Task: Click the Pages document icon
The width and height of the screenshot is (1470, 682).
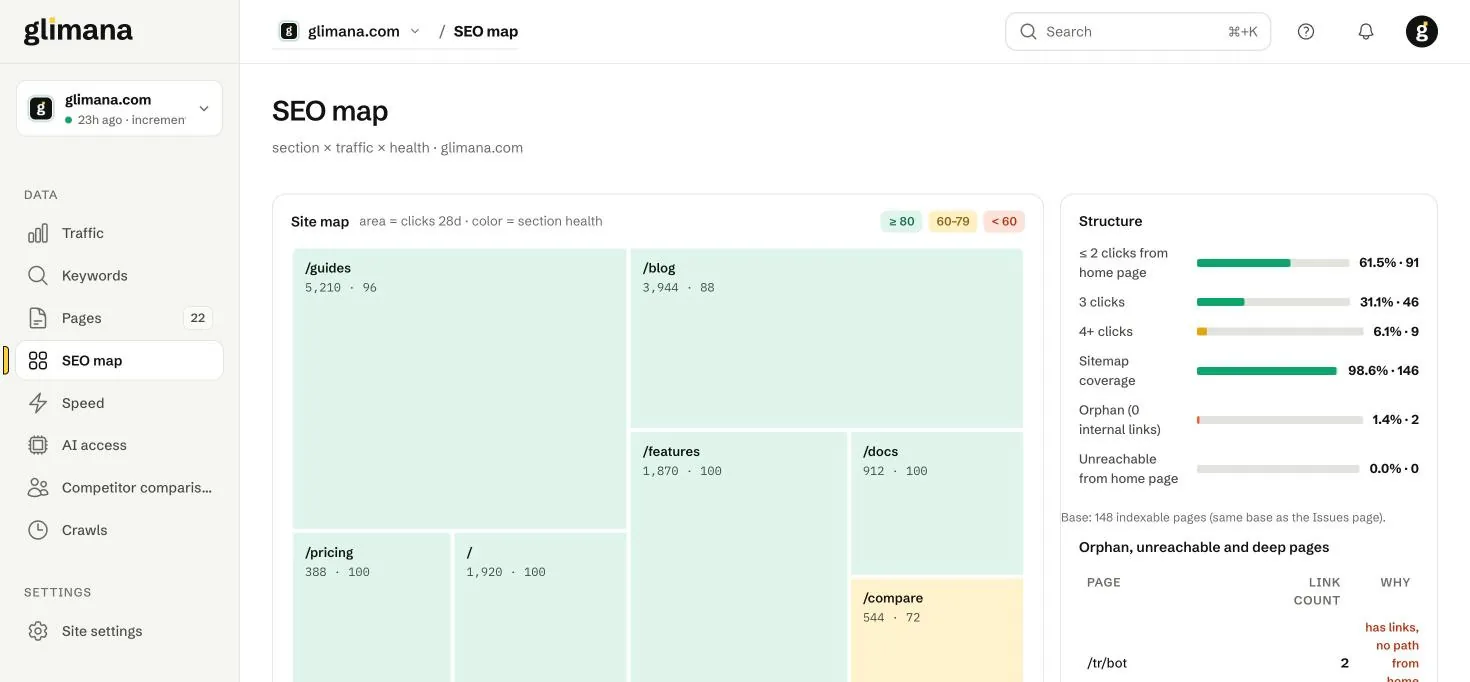Action: pos(38,318)
